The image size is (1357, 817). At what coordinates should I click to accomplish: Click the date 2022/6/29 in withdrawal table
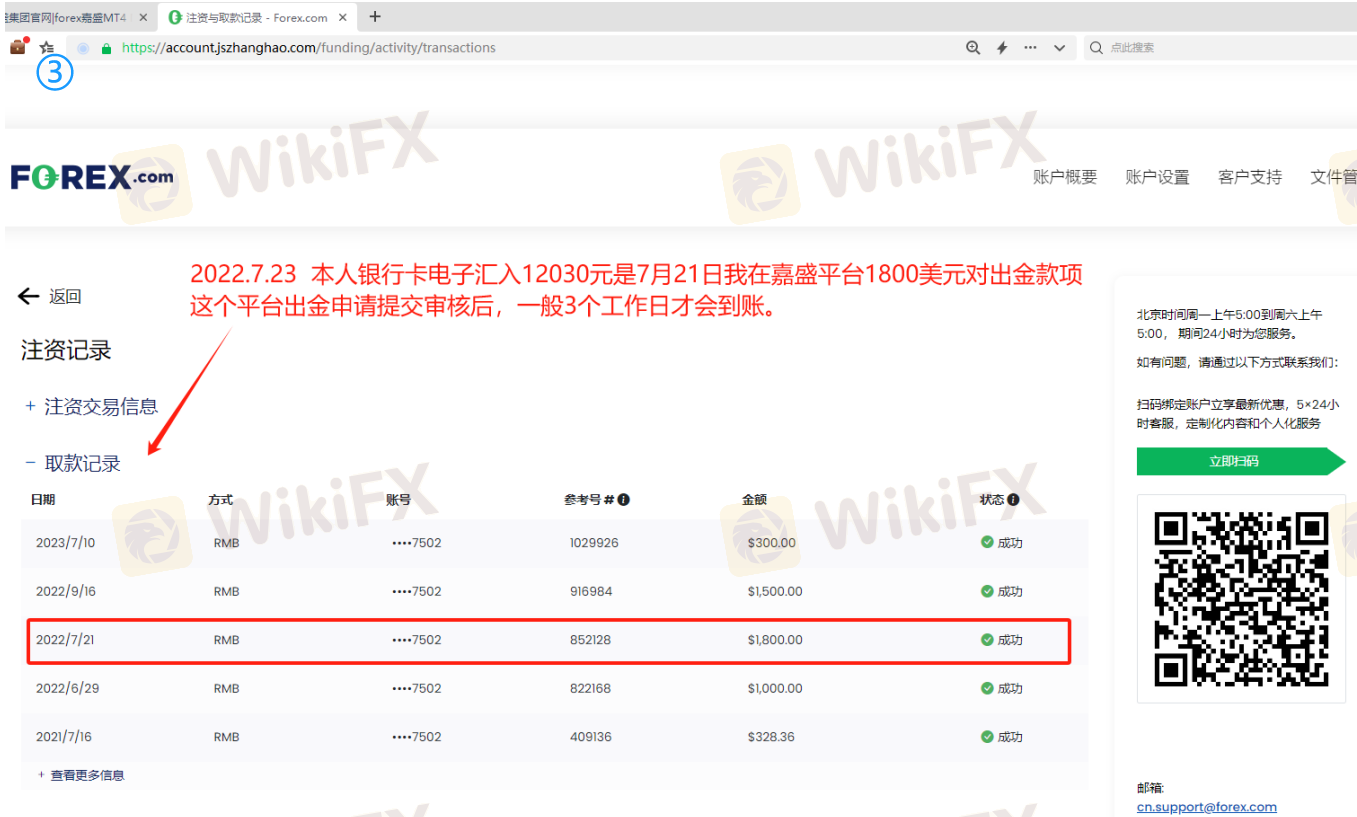click(67, 688)
